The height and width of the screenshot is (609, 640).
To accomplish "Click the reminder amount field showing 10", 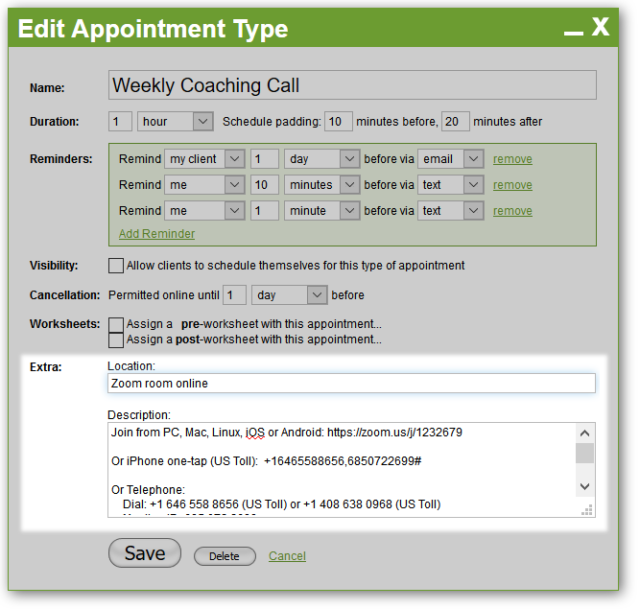I will point(264,185).
